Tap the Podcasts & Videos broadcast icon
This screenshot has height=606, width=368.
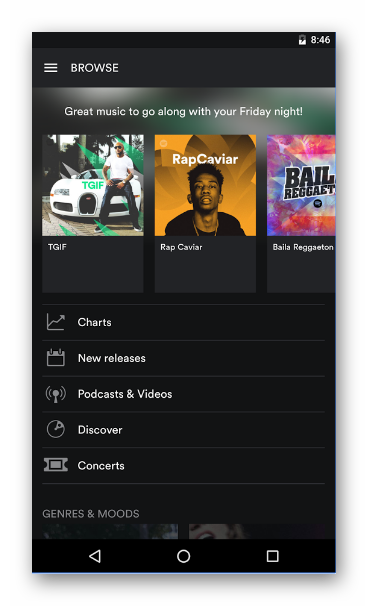56,394
